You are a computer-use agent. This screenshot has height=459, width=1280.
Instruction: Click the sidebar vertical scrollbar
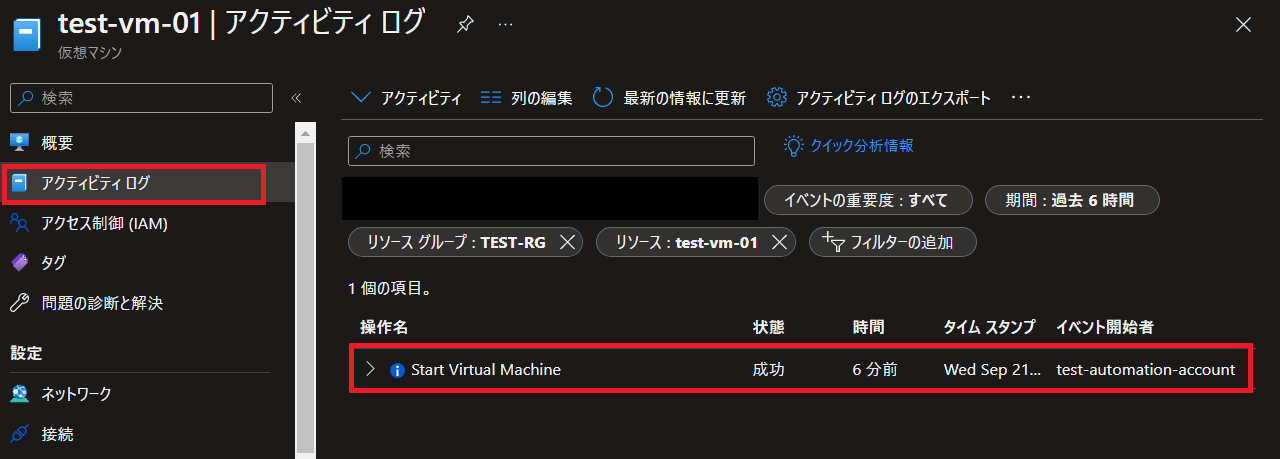305,290
